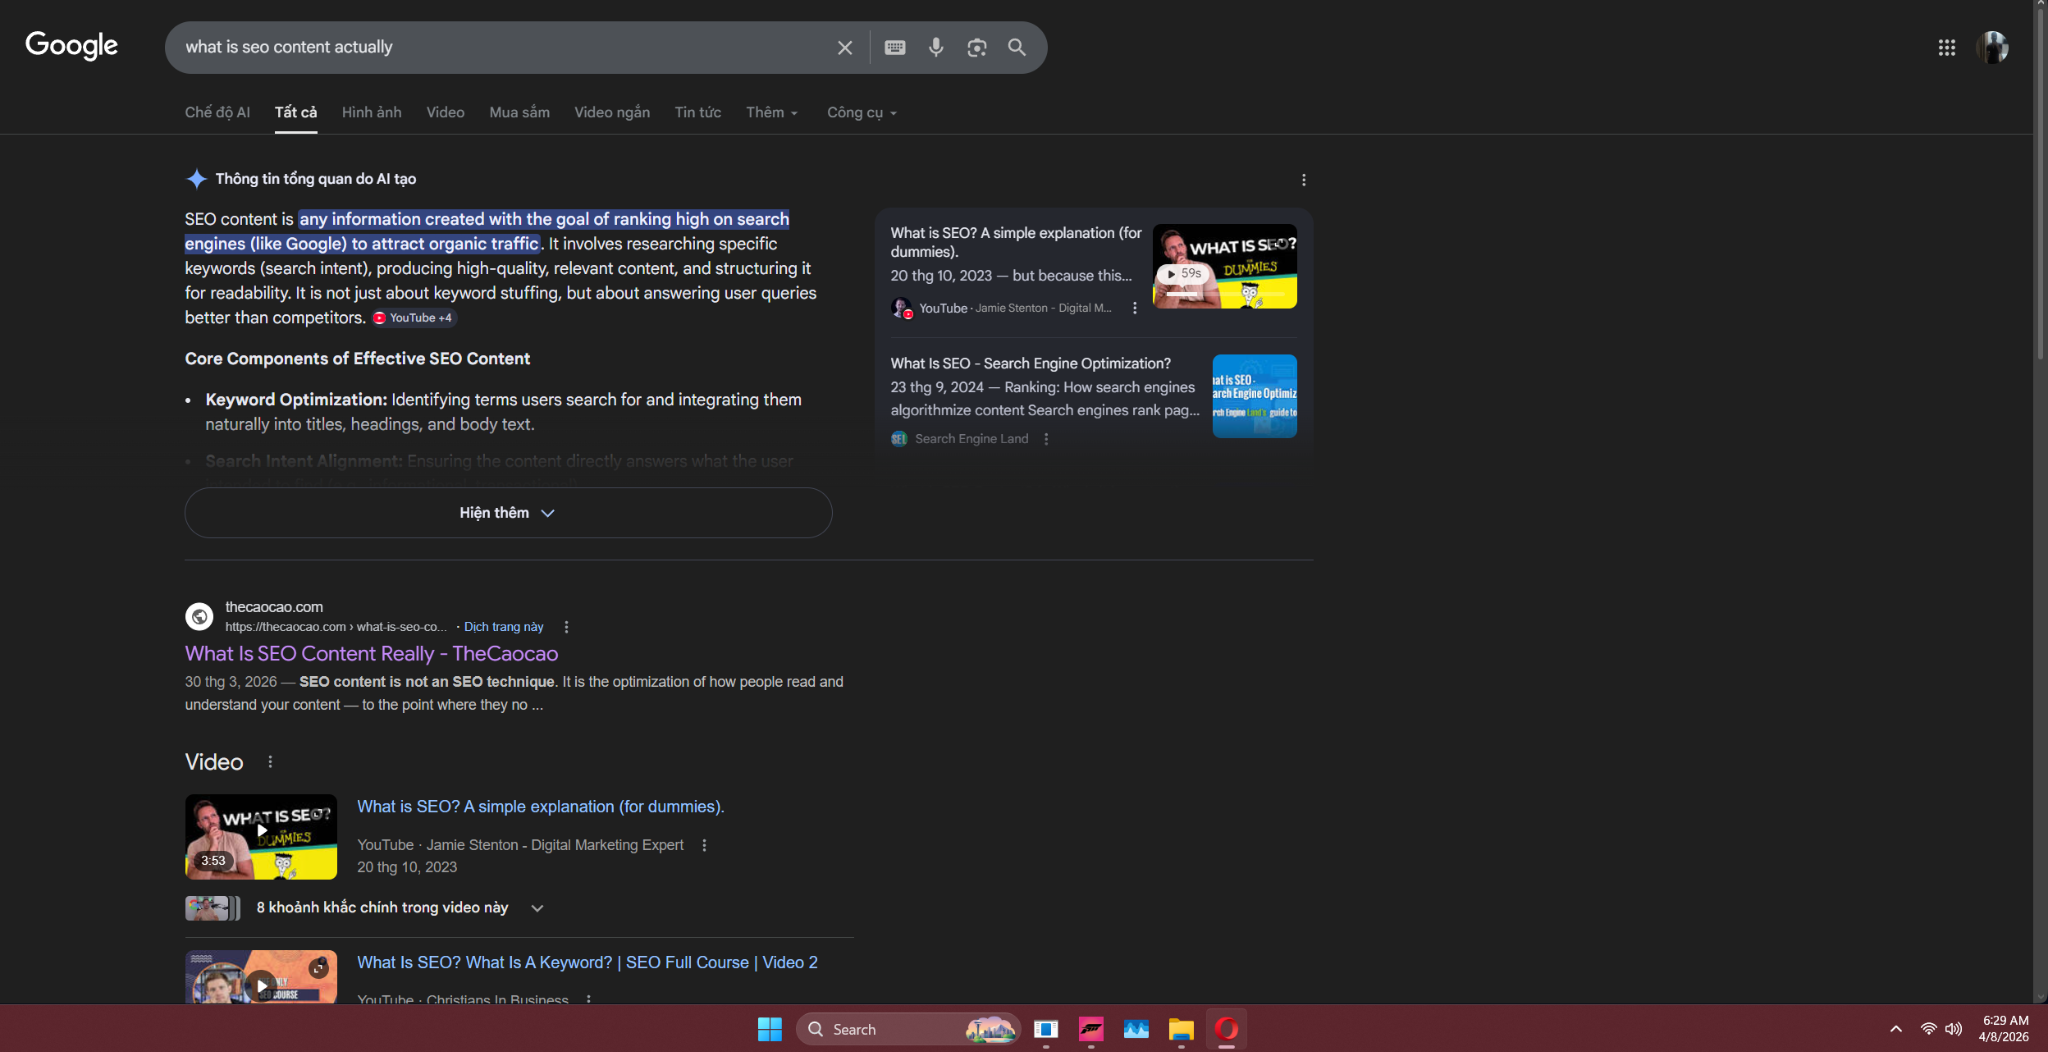Expand AI overview with Hiện thêm

508,513
